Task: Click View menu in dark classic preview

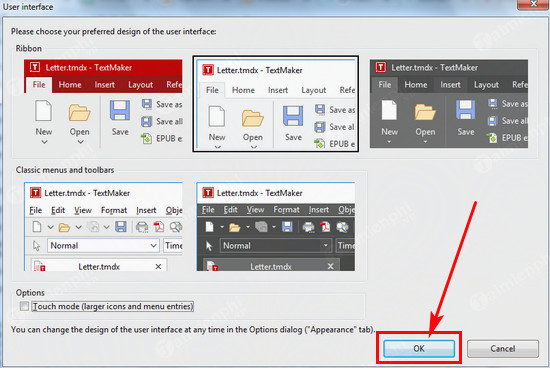Action: (255, 210)
